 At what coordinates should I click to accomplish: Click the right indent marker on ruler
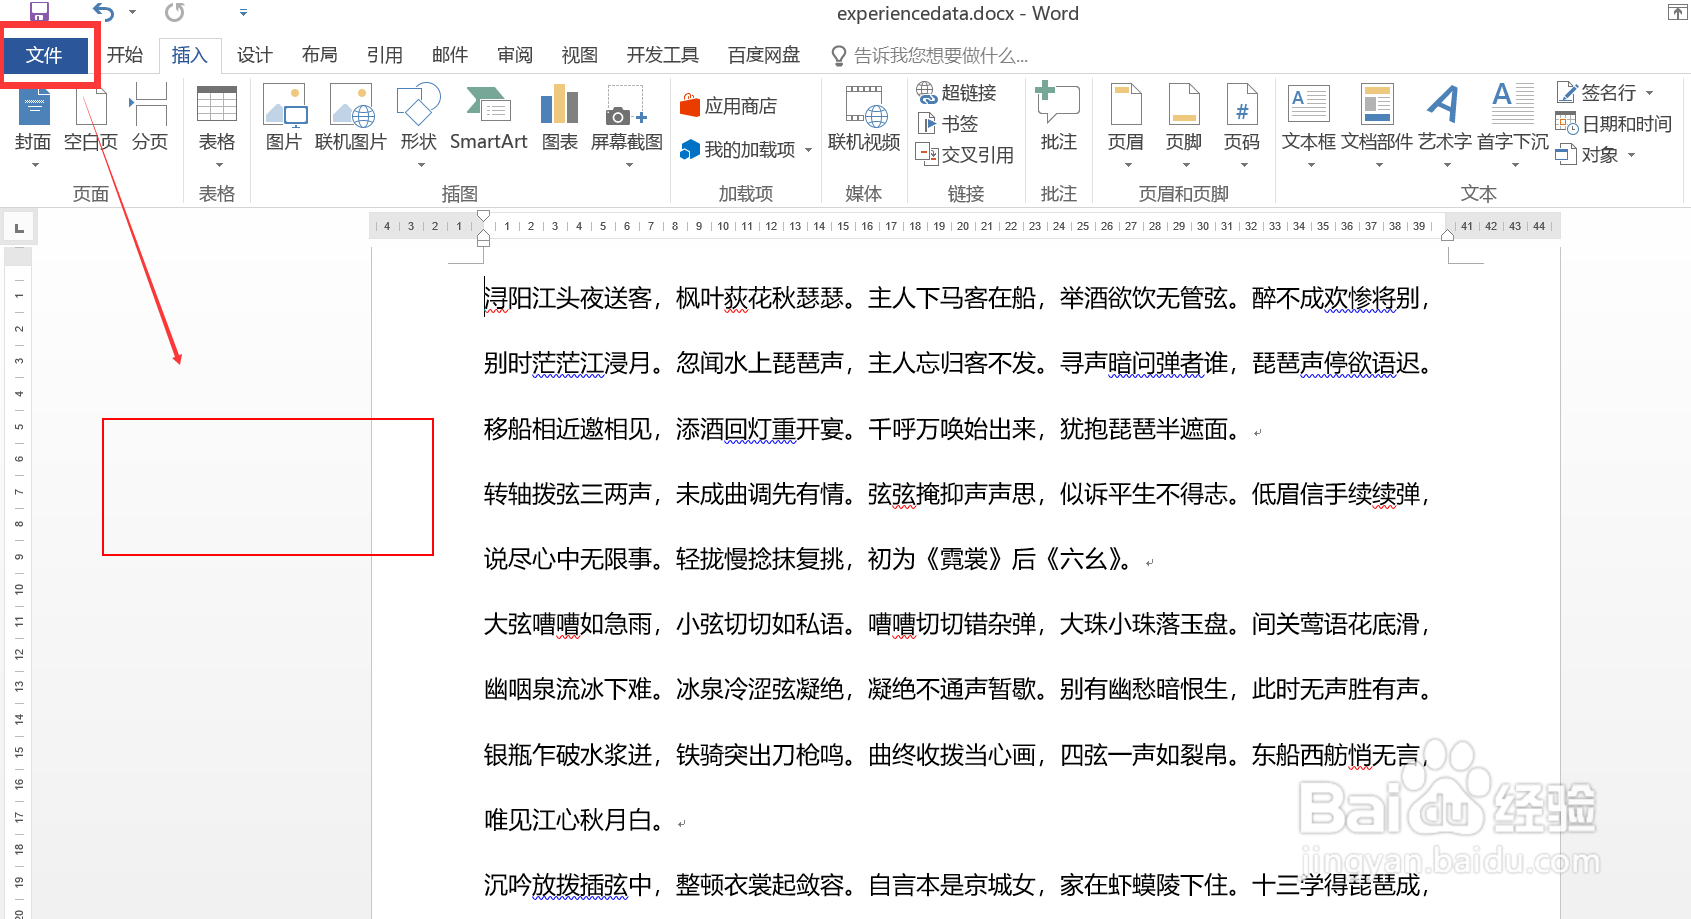(x=1447, y=235)
